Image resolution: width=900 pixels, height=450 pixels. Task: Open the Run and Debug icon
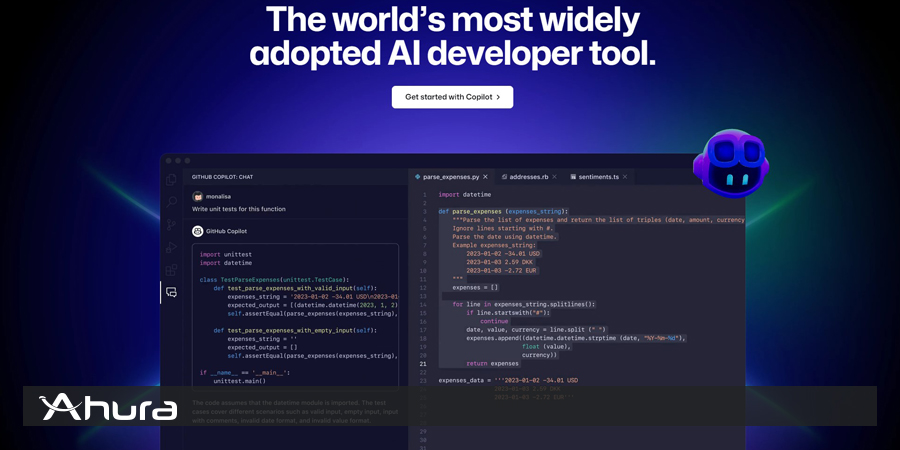click(171, 247)
